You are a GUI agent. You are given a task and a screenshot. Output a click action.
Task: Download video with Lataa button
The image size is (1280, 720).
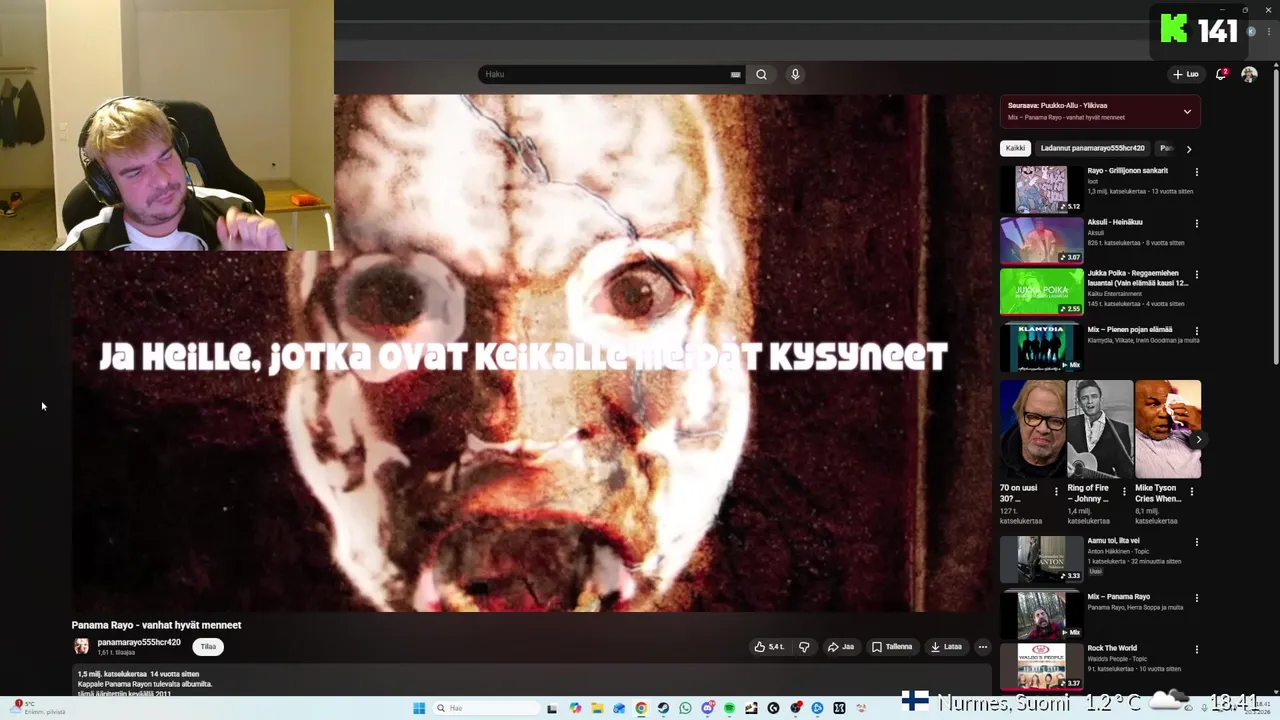pos(946,647)
